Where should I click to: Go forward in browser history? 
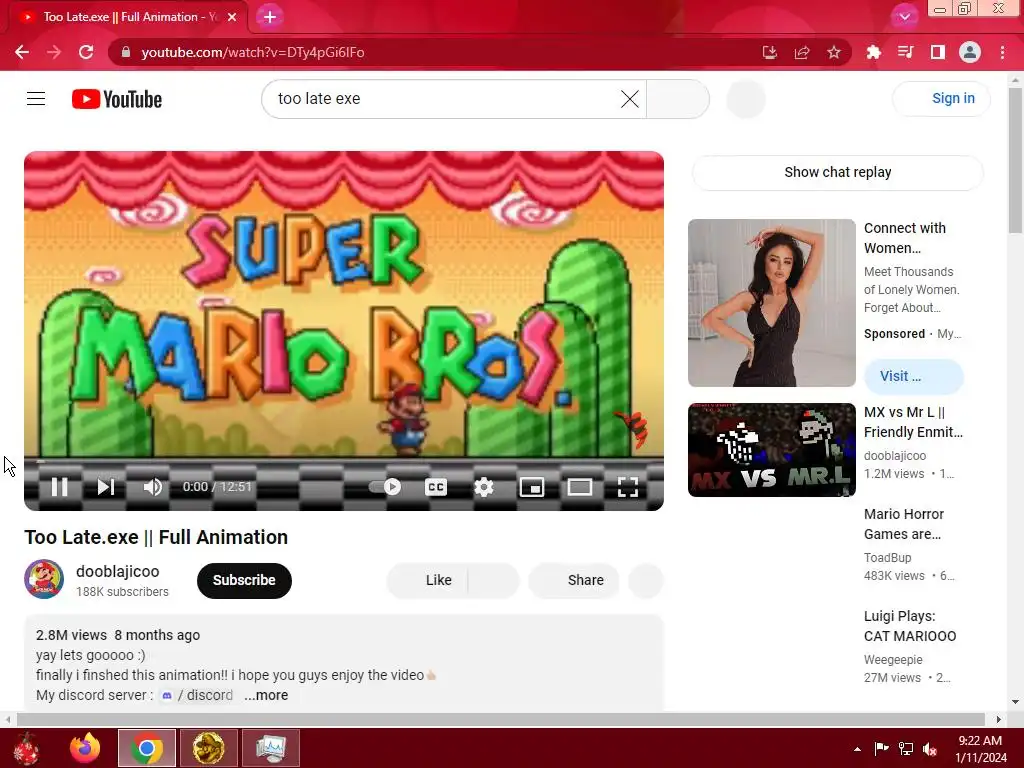pyautogui.click(x=54, y=52)
